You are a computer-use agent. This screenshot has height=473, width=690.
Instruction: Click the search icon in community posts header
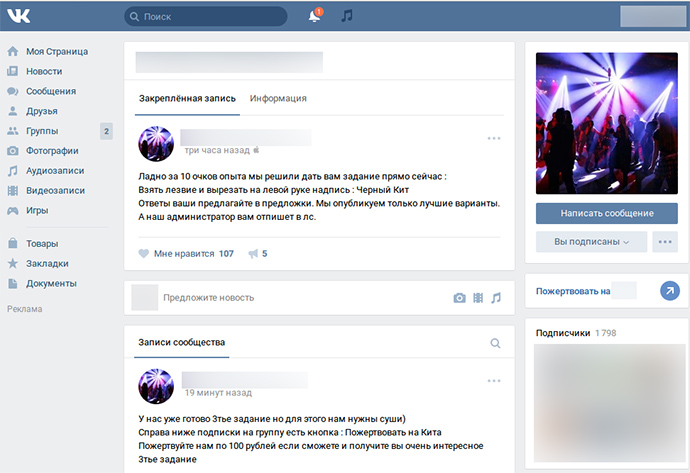[495, 343]
